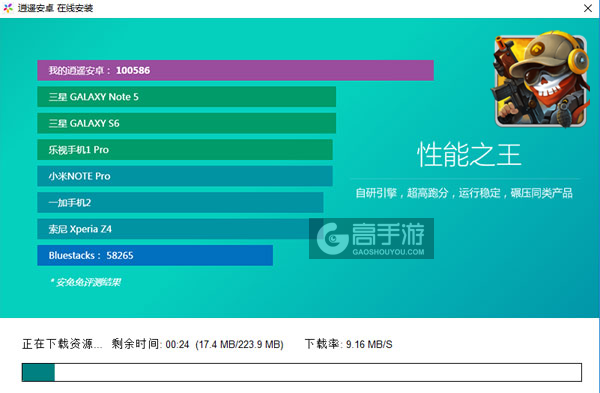600x393 pixels.
Task: Click the 17.4 MB/223.9 MB size text
Action: [240, 344]
